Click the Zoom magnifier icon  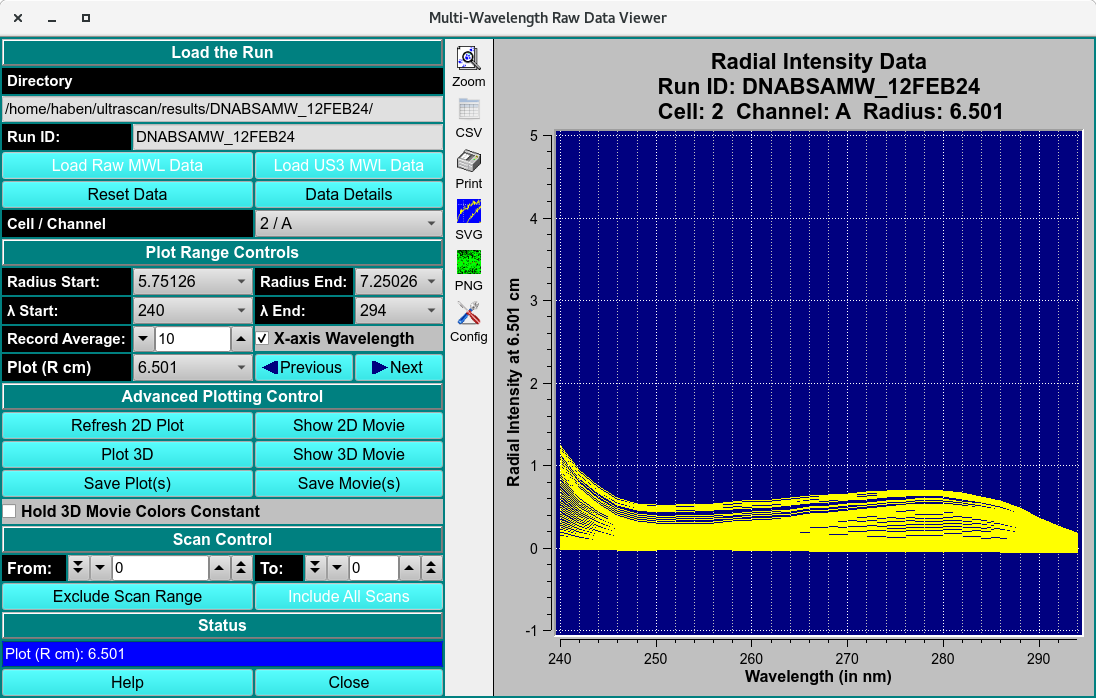pyautogui.click(x=468, y=59)
